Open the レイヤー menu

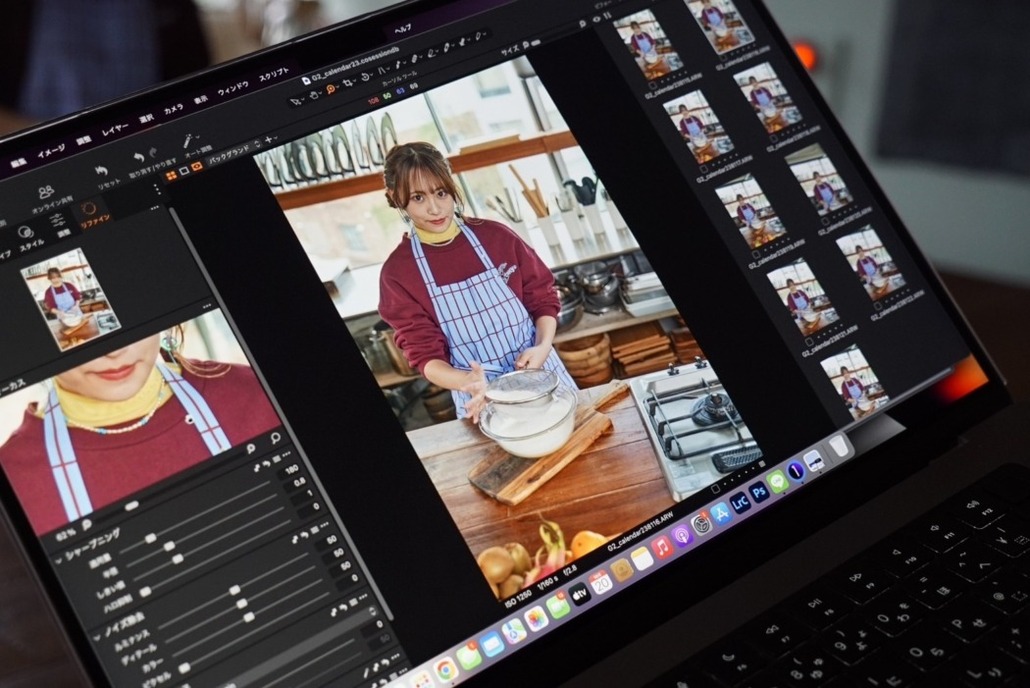point(115,129)
